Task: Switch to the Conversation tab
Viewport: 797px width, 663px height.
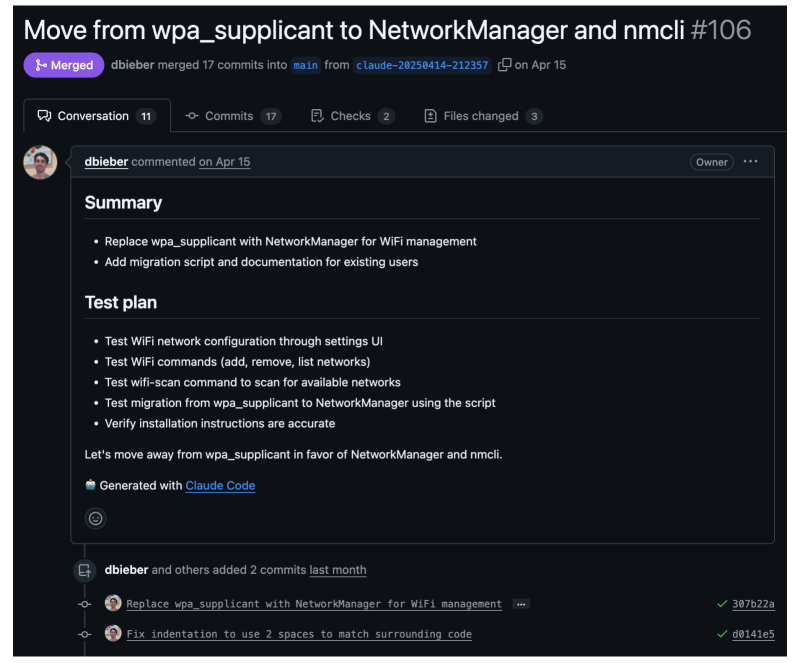Action: pos(96,116)
